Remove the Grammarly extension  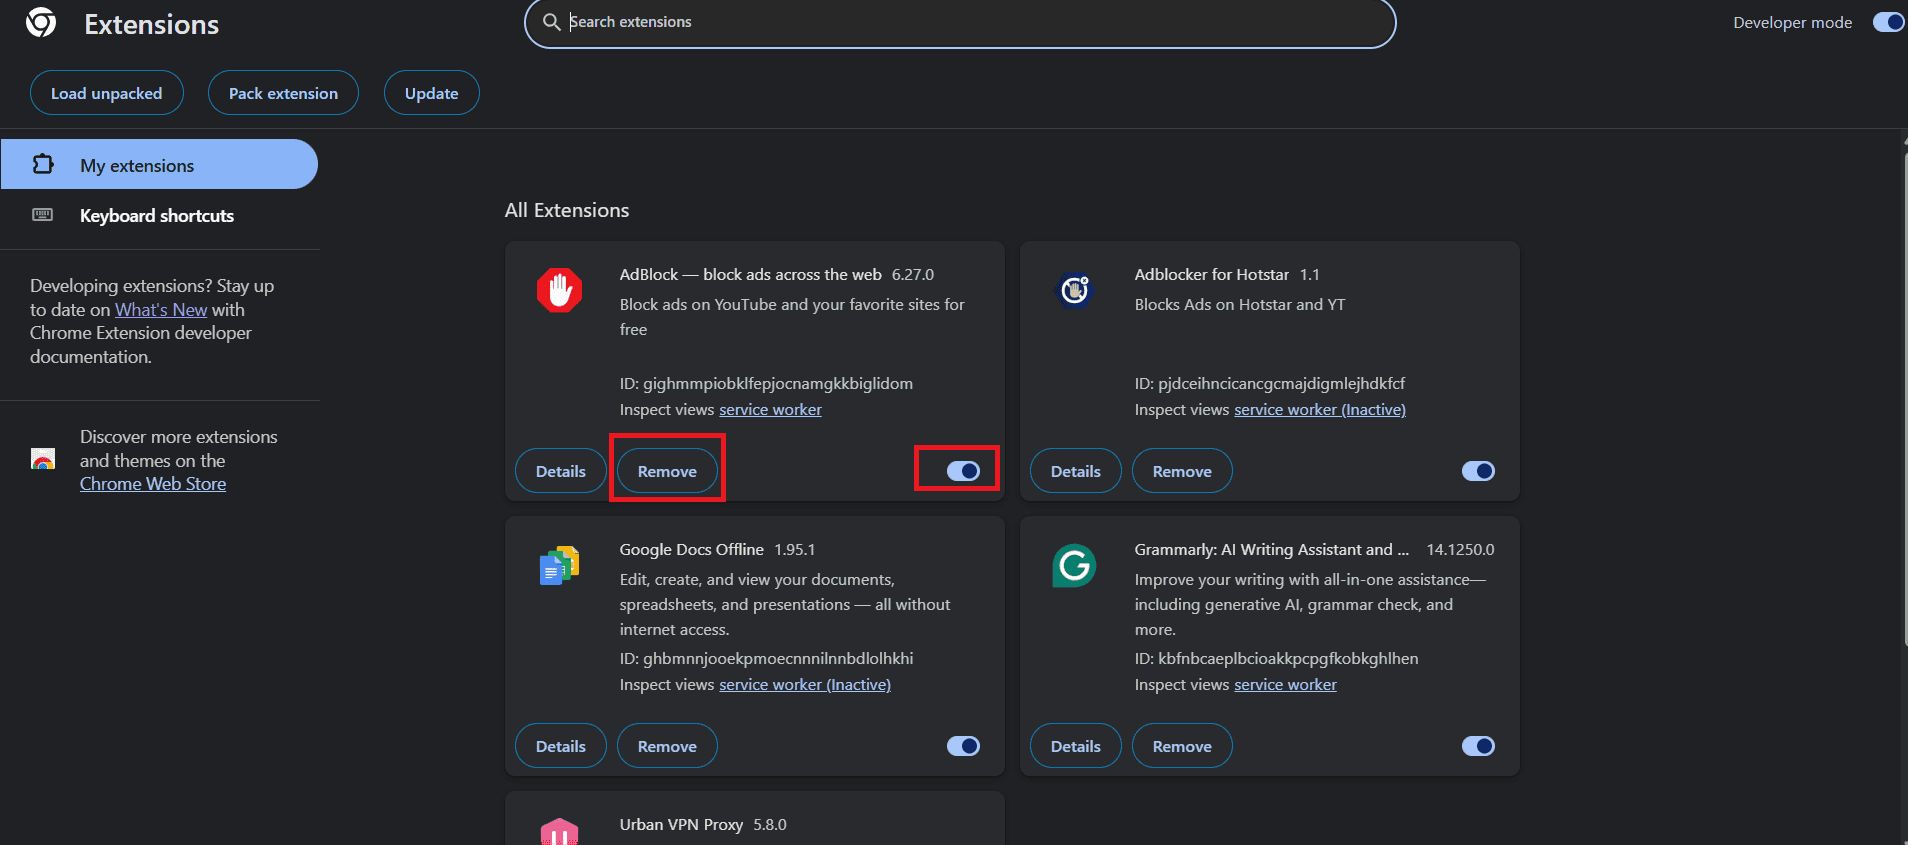[1182, 746]
